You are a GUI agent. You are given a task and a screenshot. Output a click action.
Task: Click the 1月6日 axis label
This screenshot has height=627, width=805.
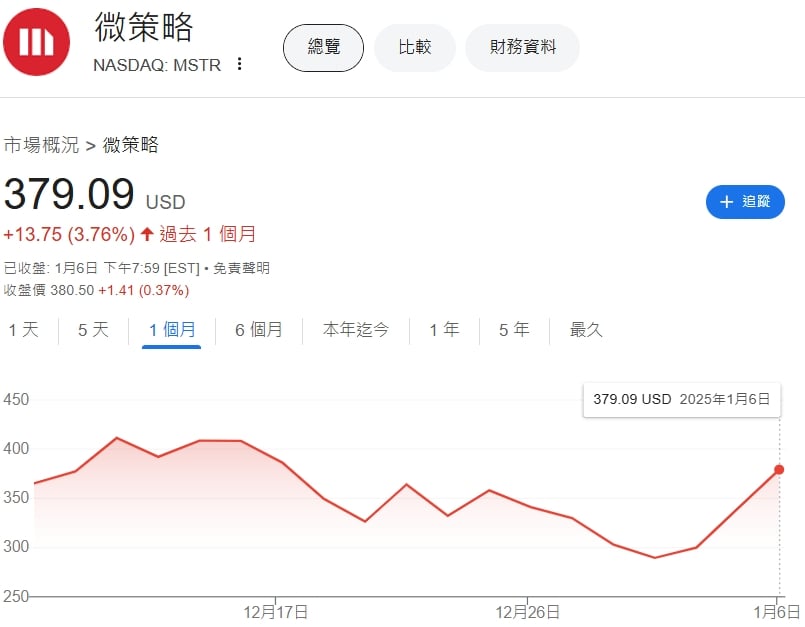(777, 612)
